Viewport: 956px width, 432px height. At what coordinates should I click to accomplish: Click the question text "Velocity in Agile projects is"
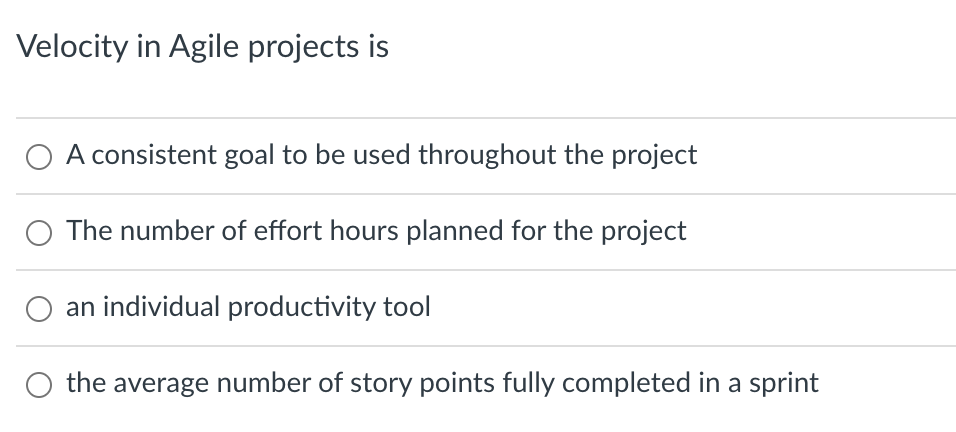pyautogui.click(x=203, y=47)
